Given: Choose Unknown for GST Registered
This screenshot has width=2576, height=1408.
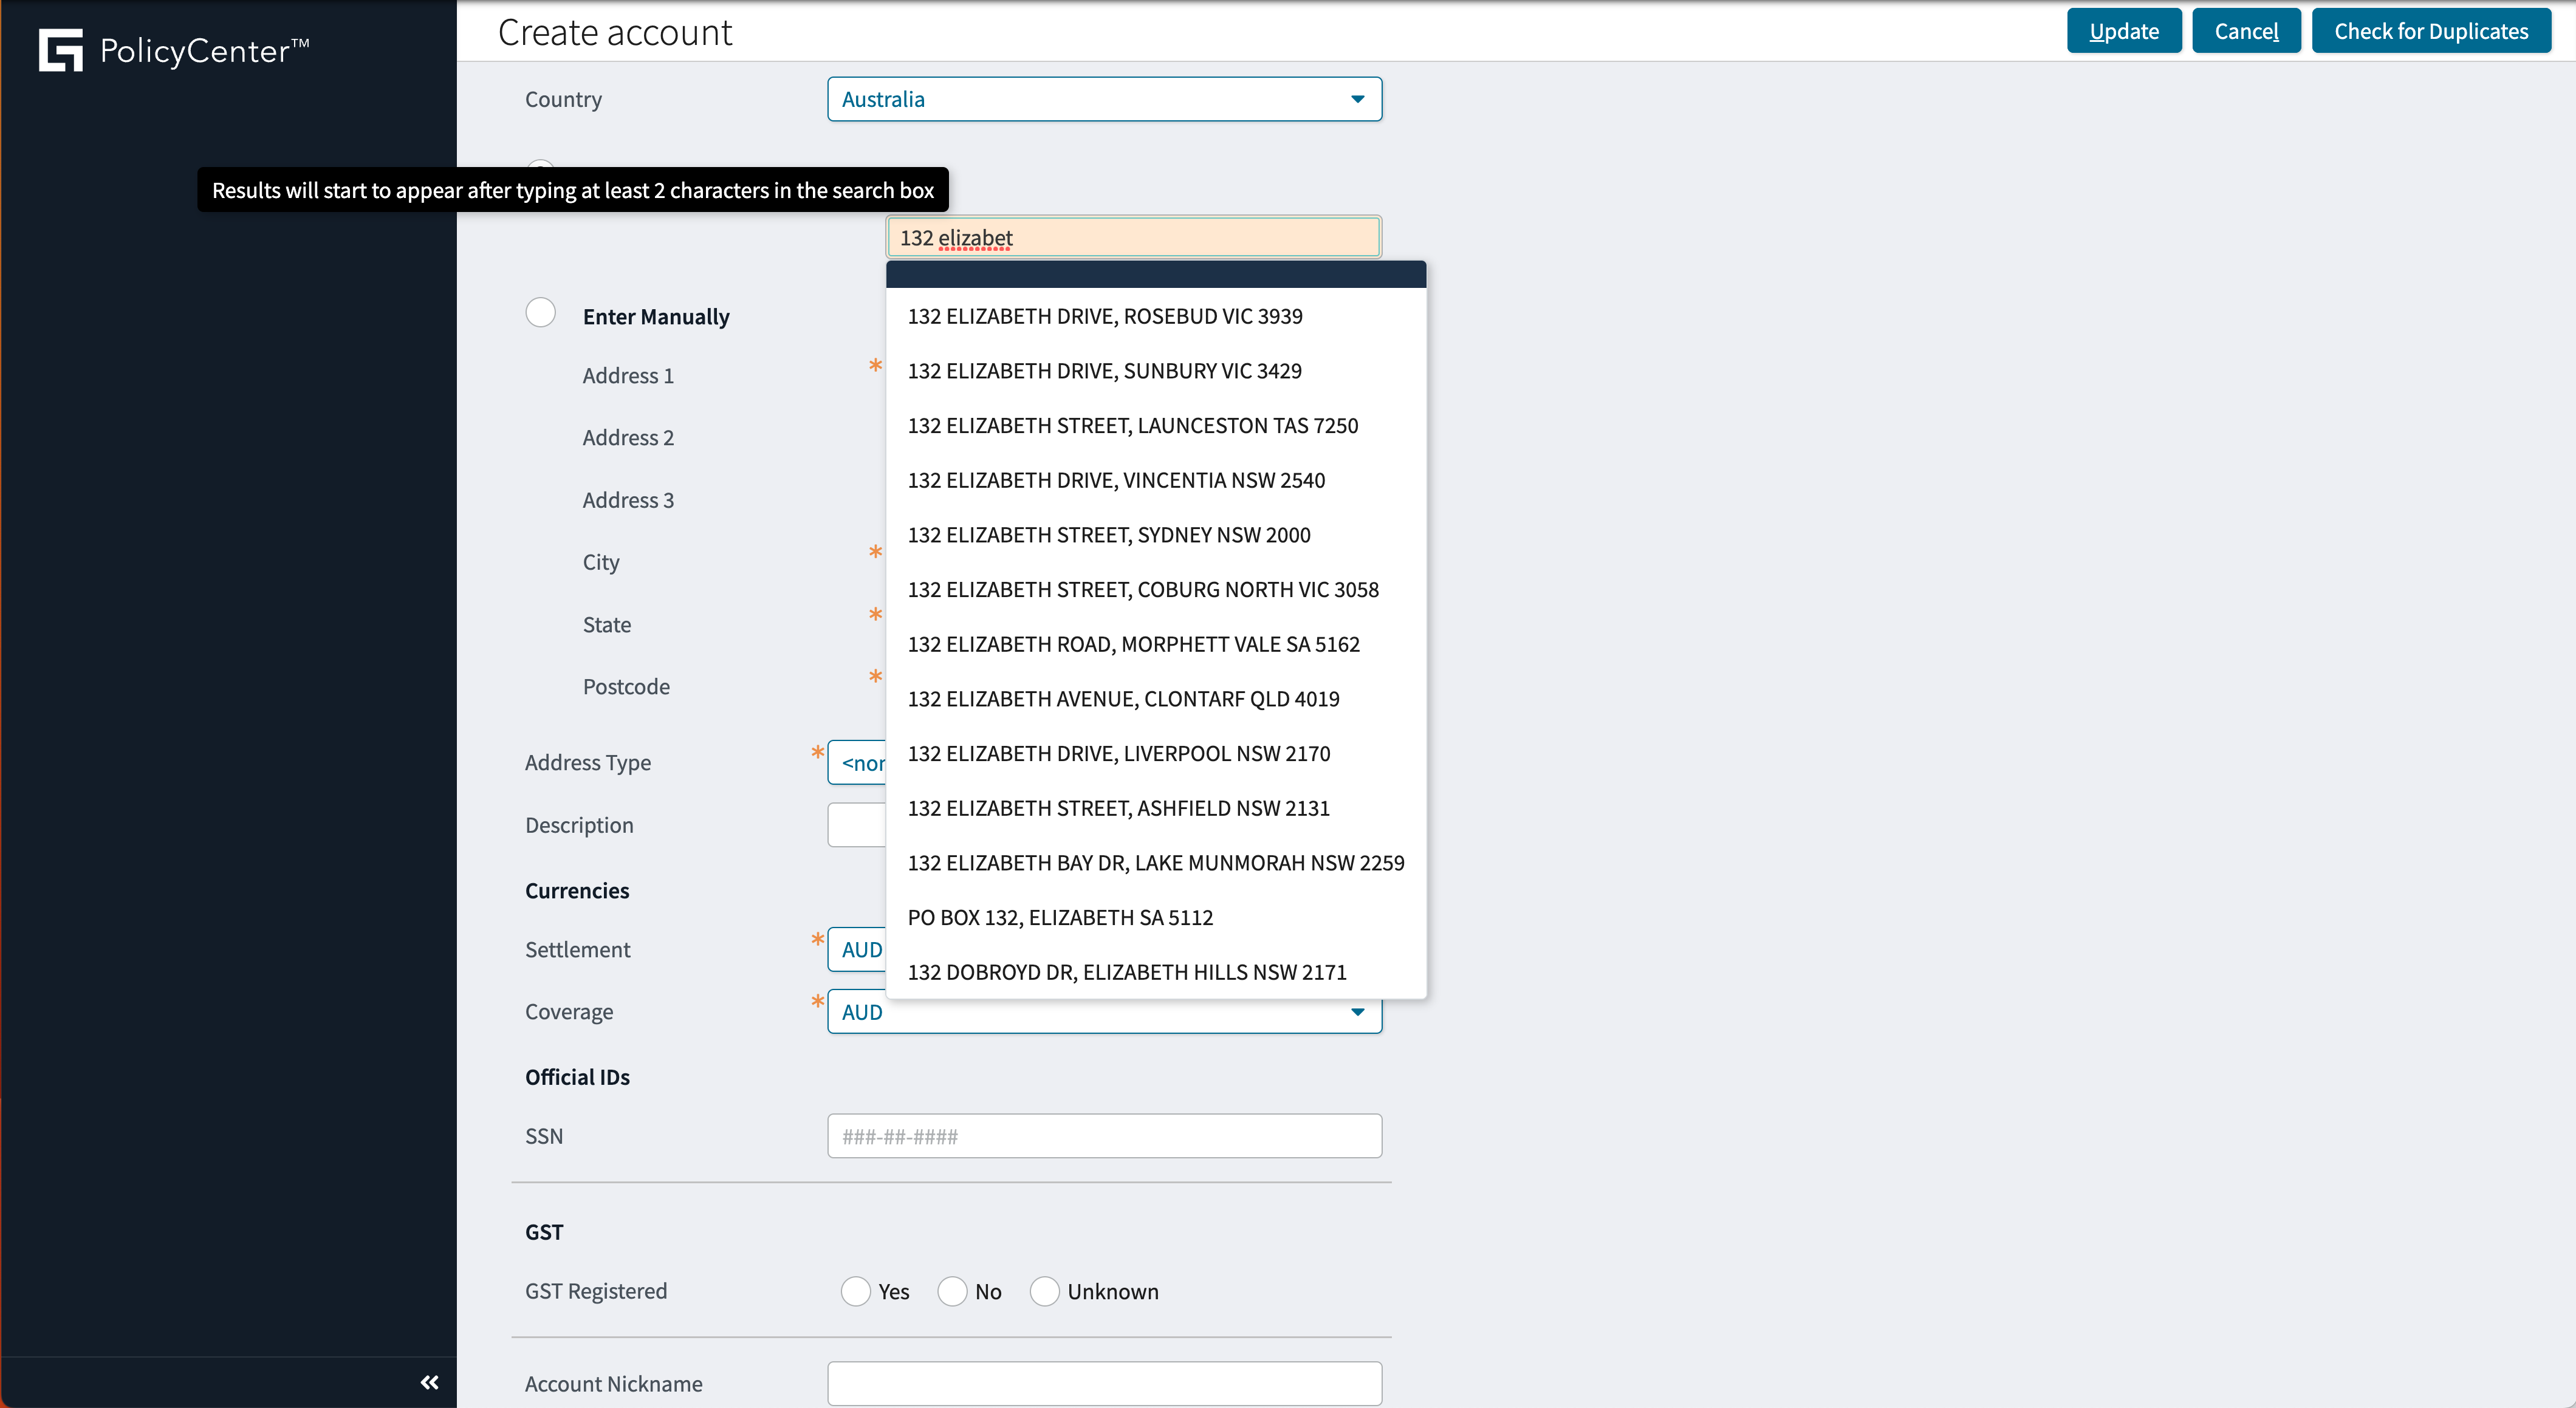Looking at the screenshot, I should coord(1044,1291).
